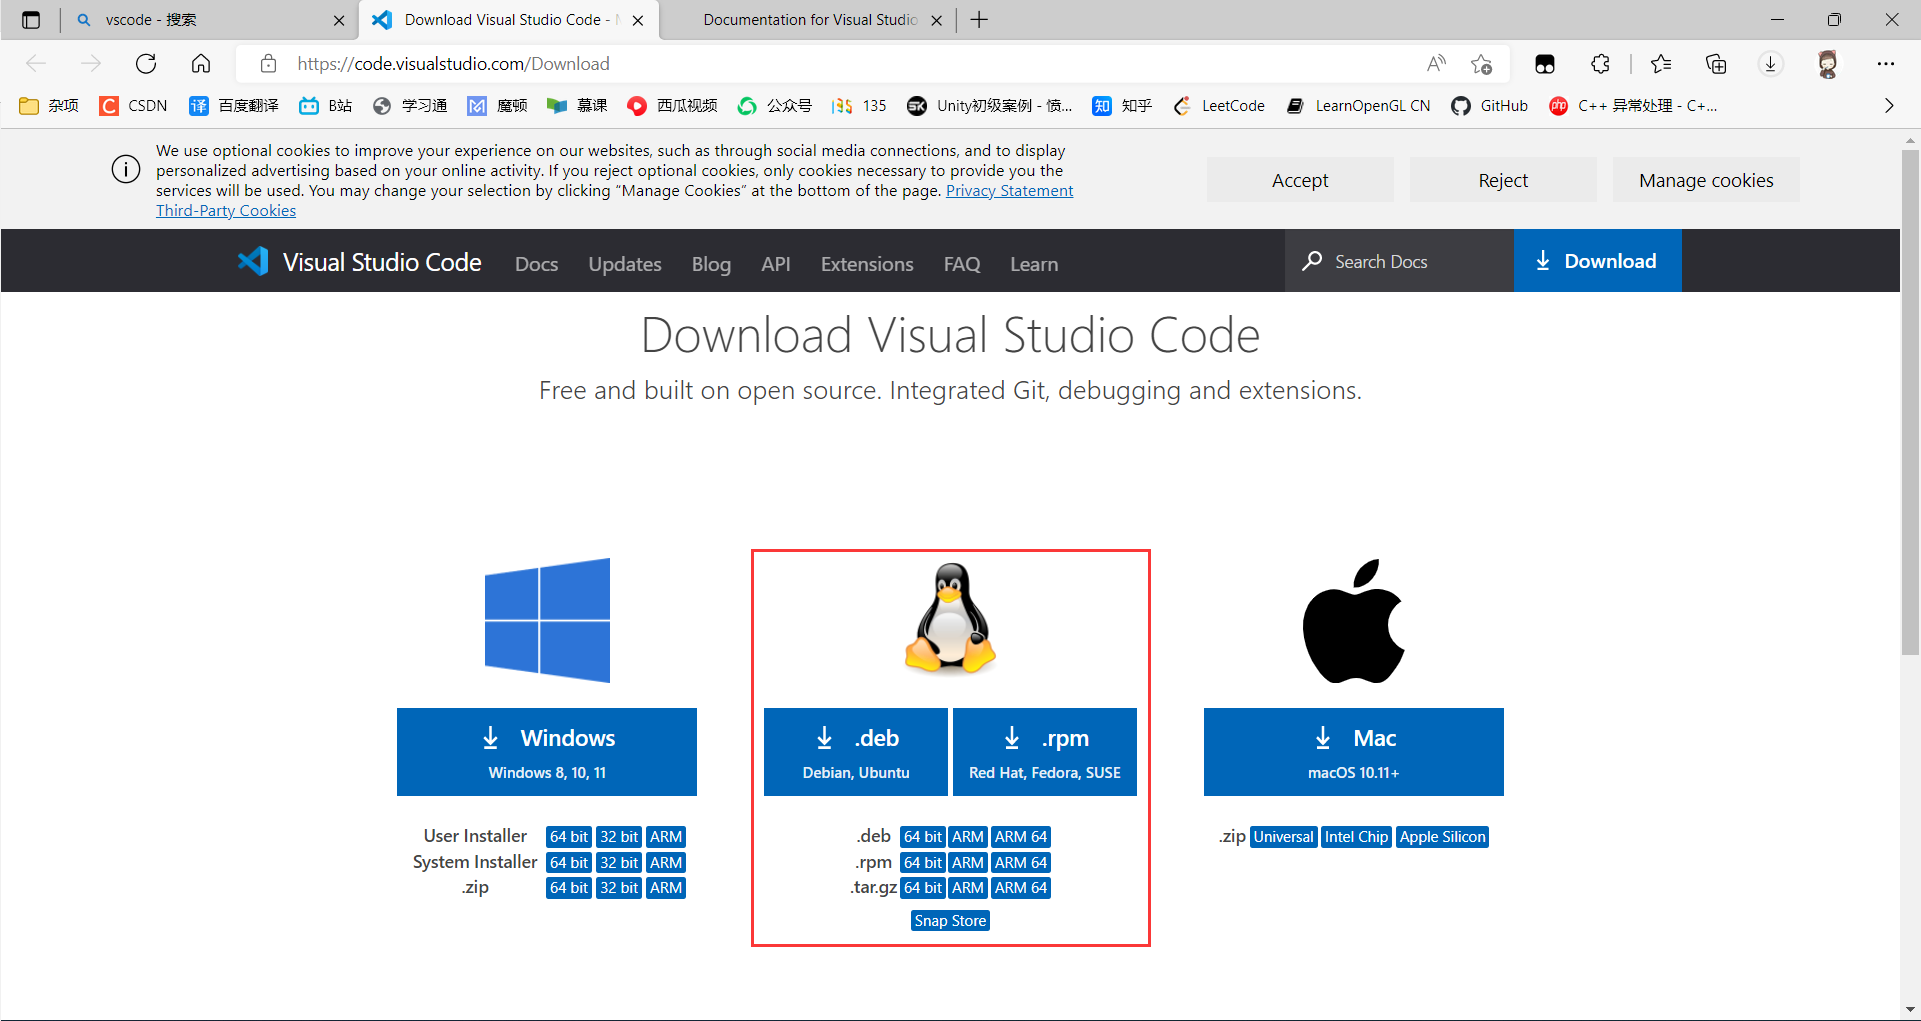View browser downloads
The height and width of the screenshot is (1021, 1921).
1771,63
